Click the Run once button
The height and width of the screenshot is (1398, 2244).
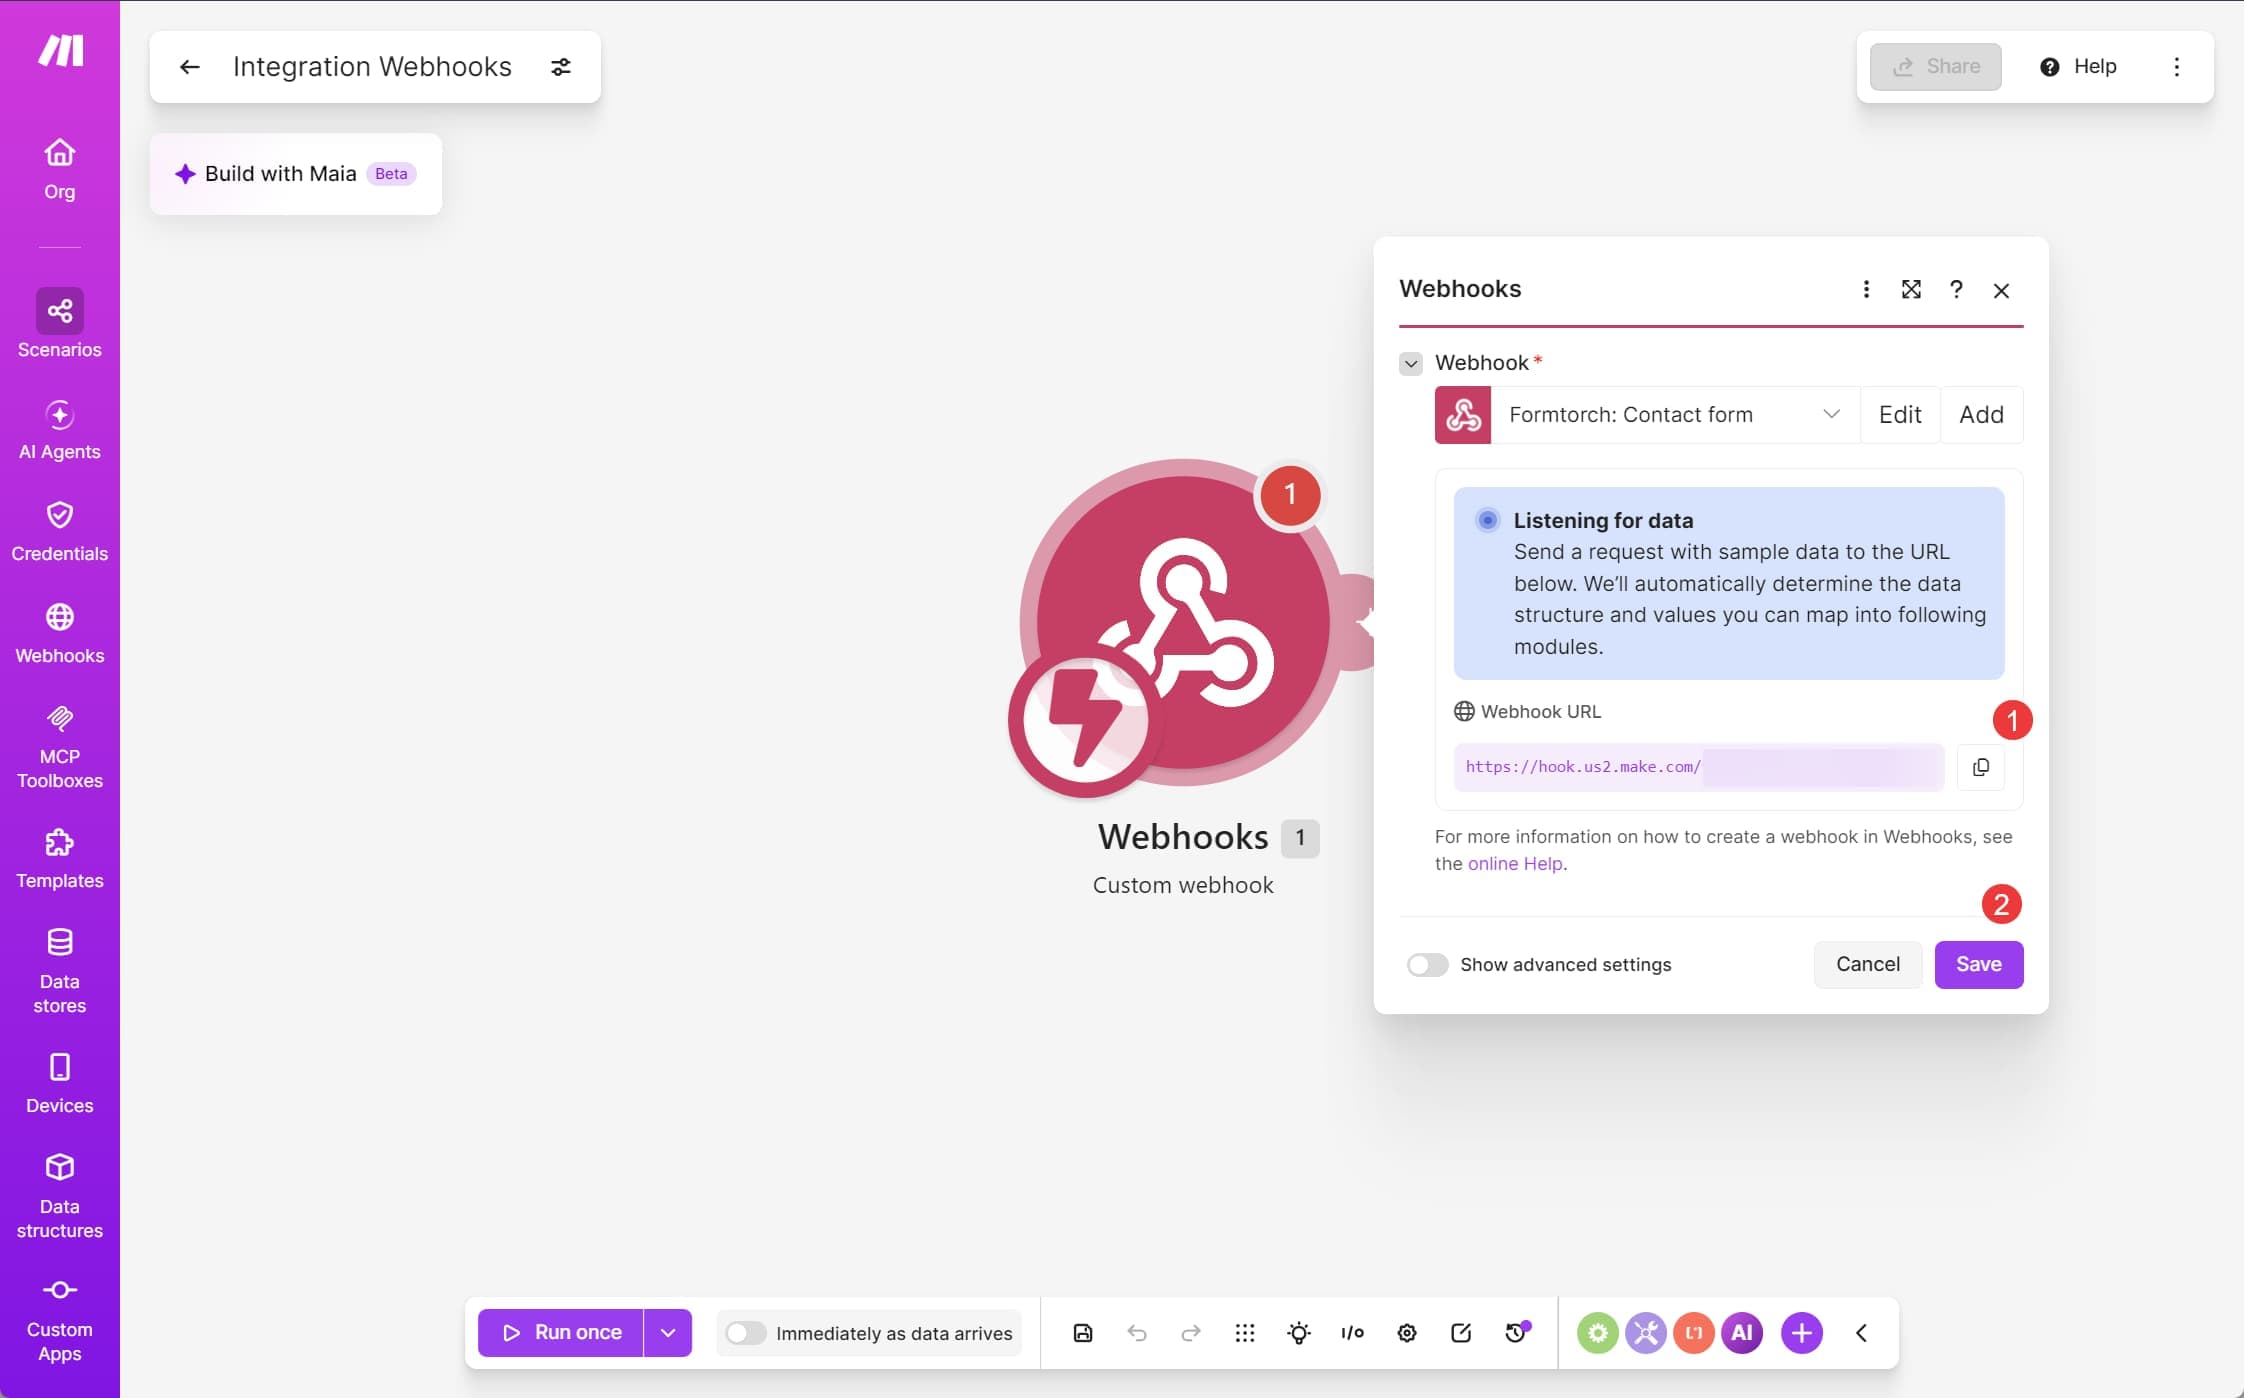[560, 1333]
